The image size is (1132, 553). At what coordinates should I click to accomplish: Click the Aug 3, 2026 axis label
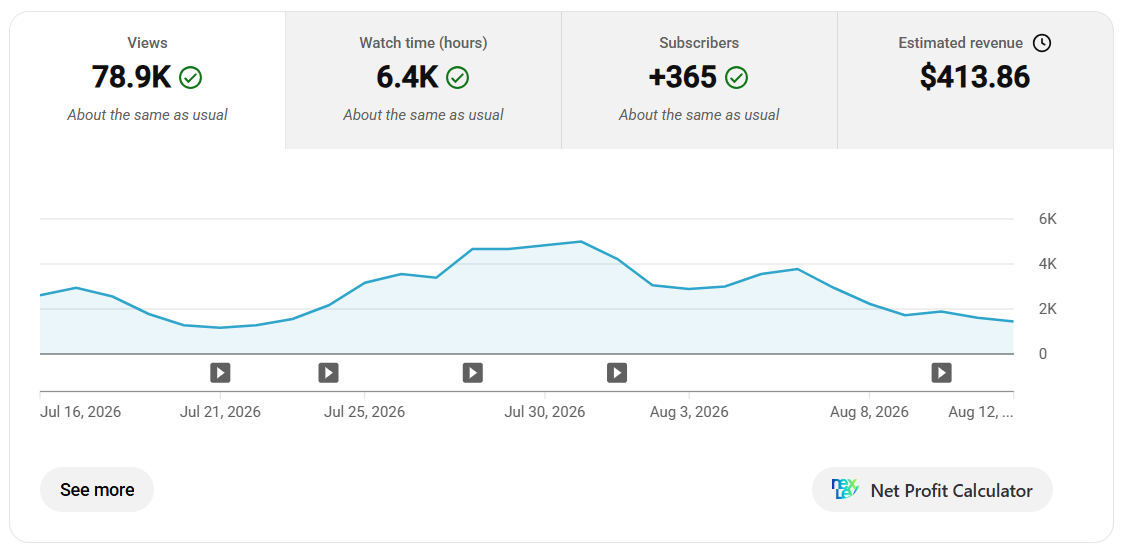[689, 412]
